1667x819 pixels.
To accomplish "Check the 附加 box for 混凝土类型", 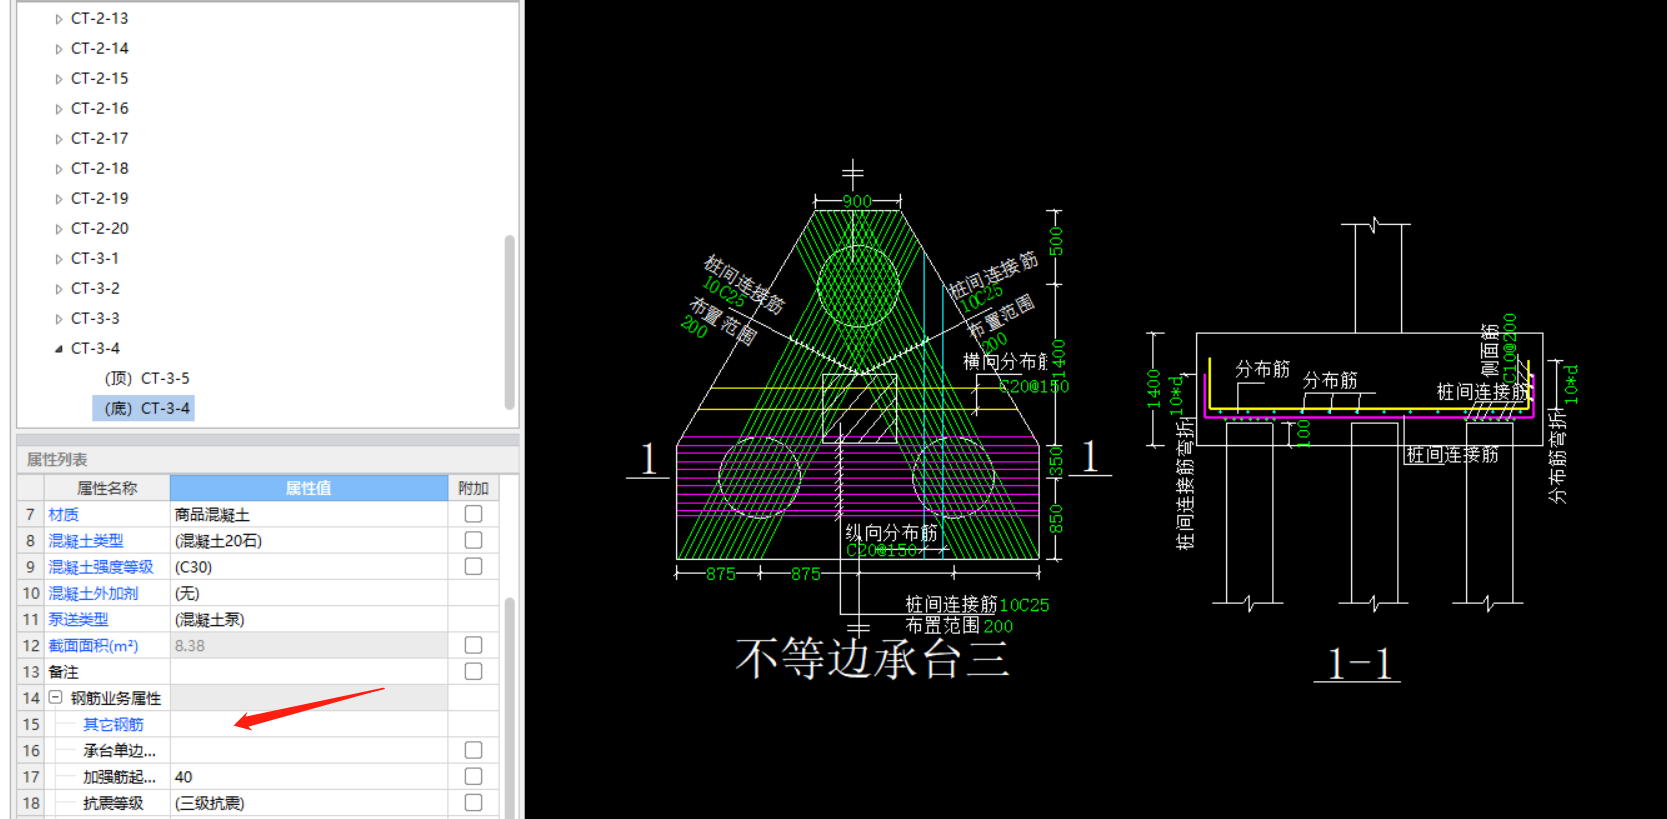I will (473, 540).
